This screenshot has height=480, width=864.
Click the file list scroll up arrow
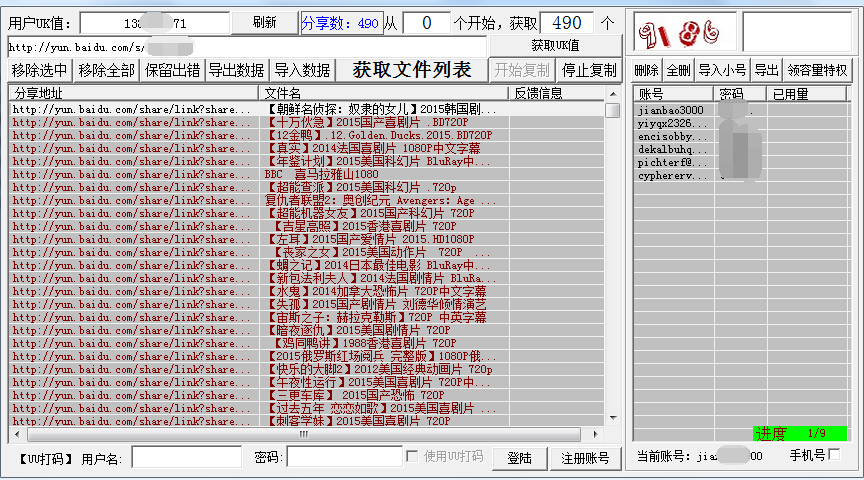tap(613, 94)
